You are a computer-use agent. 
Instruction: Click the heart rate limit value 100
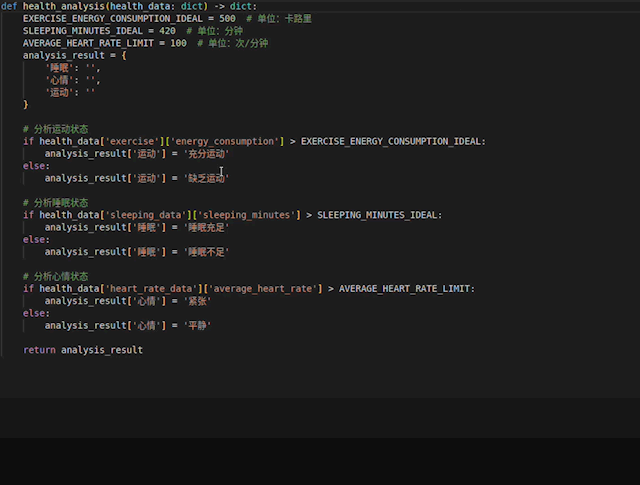coord(178,43)
